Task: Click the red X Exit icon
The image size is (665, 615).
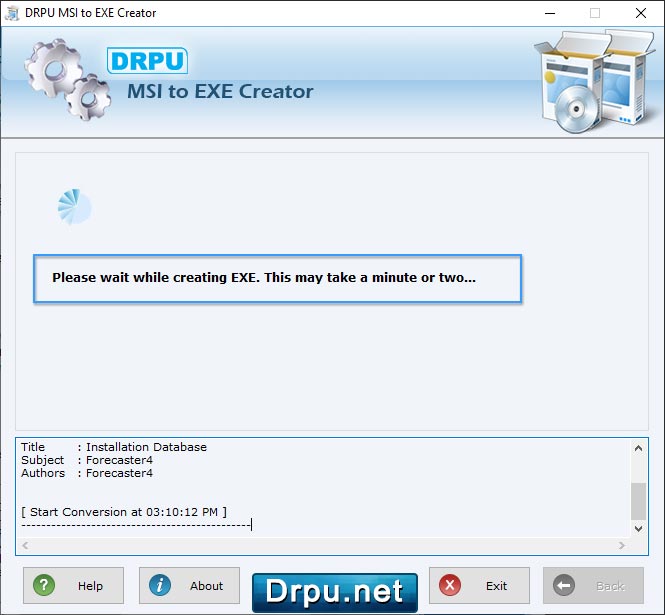Action: 450,585
